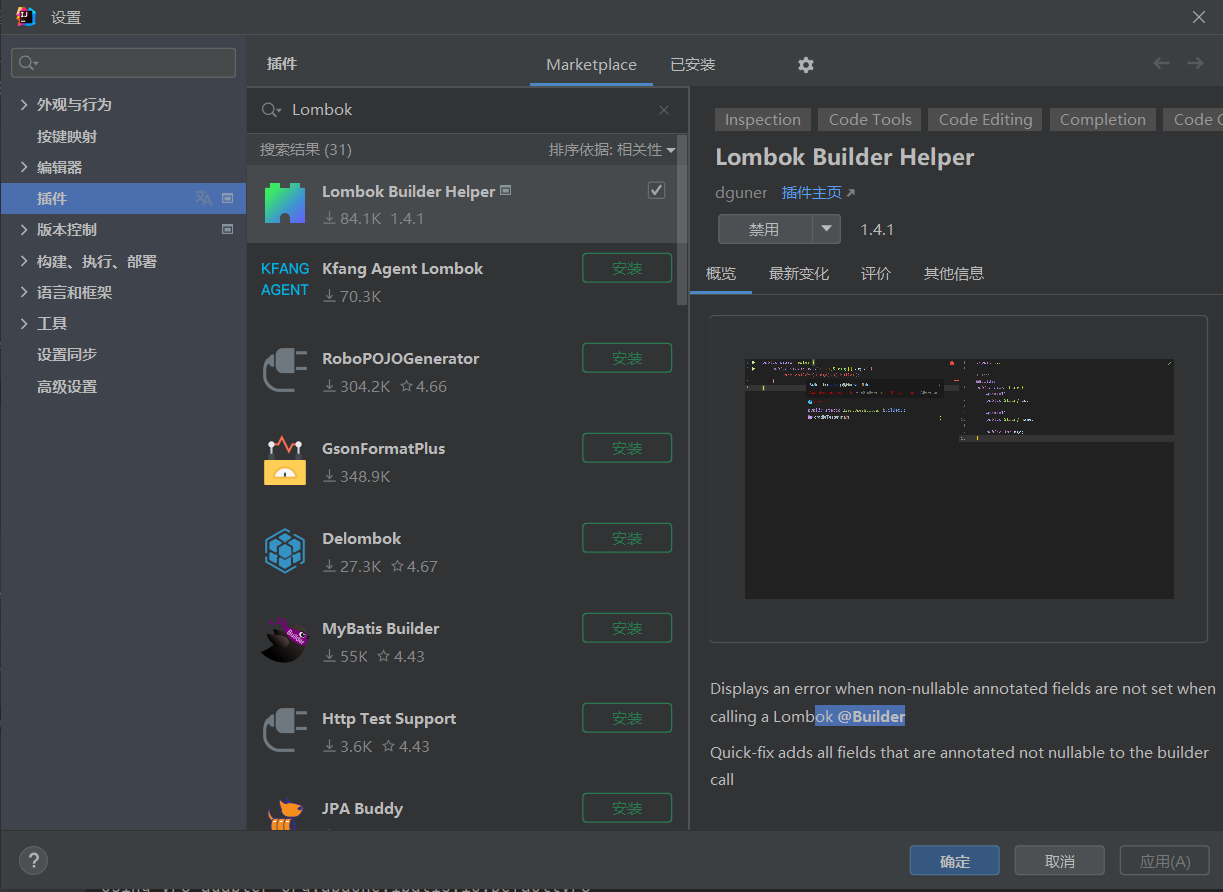Click the 禁用 button

pos(765,229)
